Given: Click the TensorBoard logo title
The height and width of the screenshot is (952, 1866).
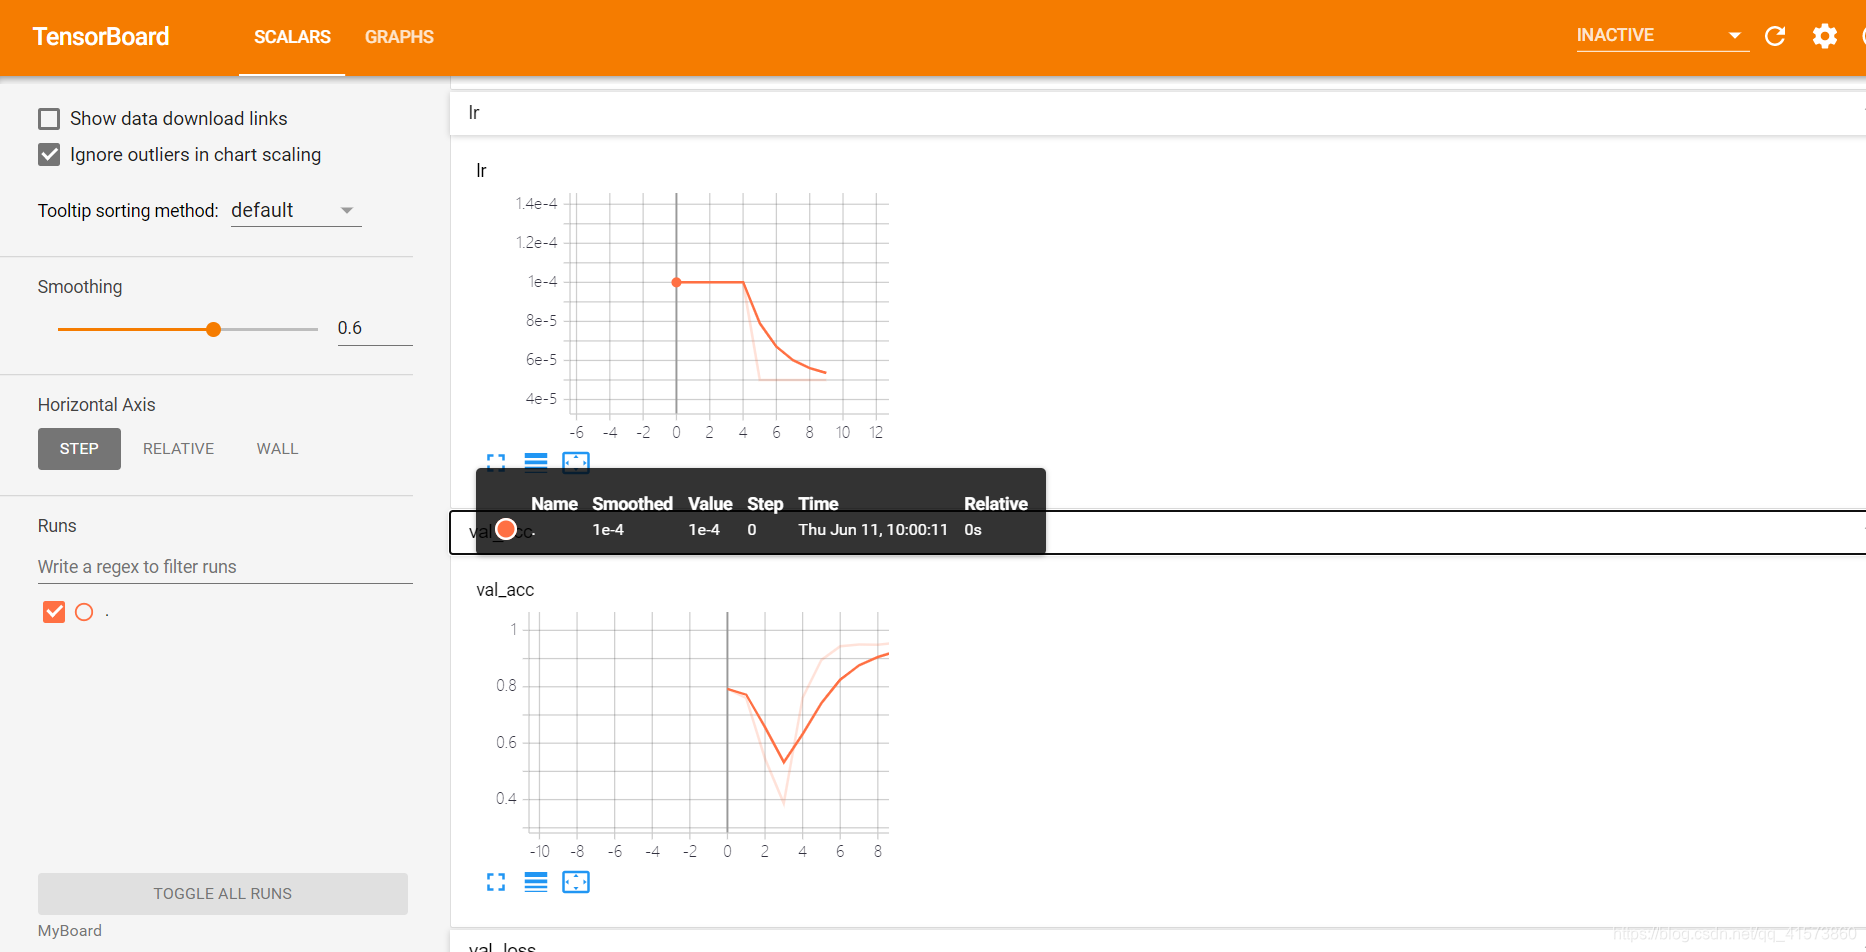Looking at the screenshot, I should coord(101,37).
